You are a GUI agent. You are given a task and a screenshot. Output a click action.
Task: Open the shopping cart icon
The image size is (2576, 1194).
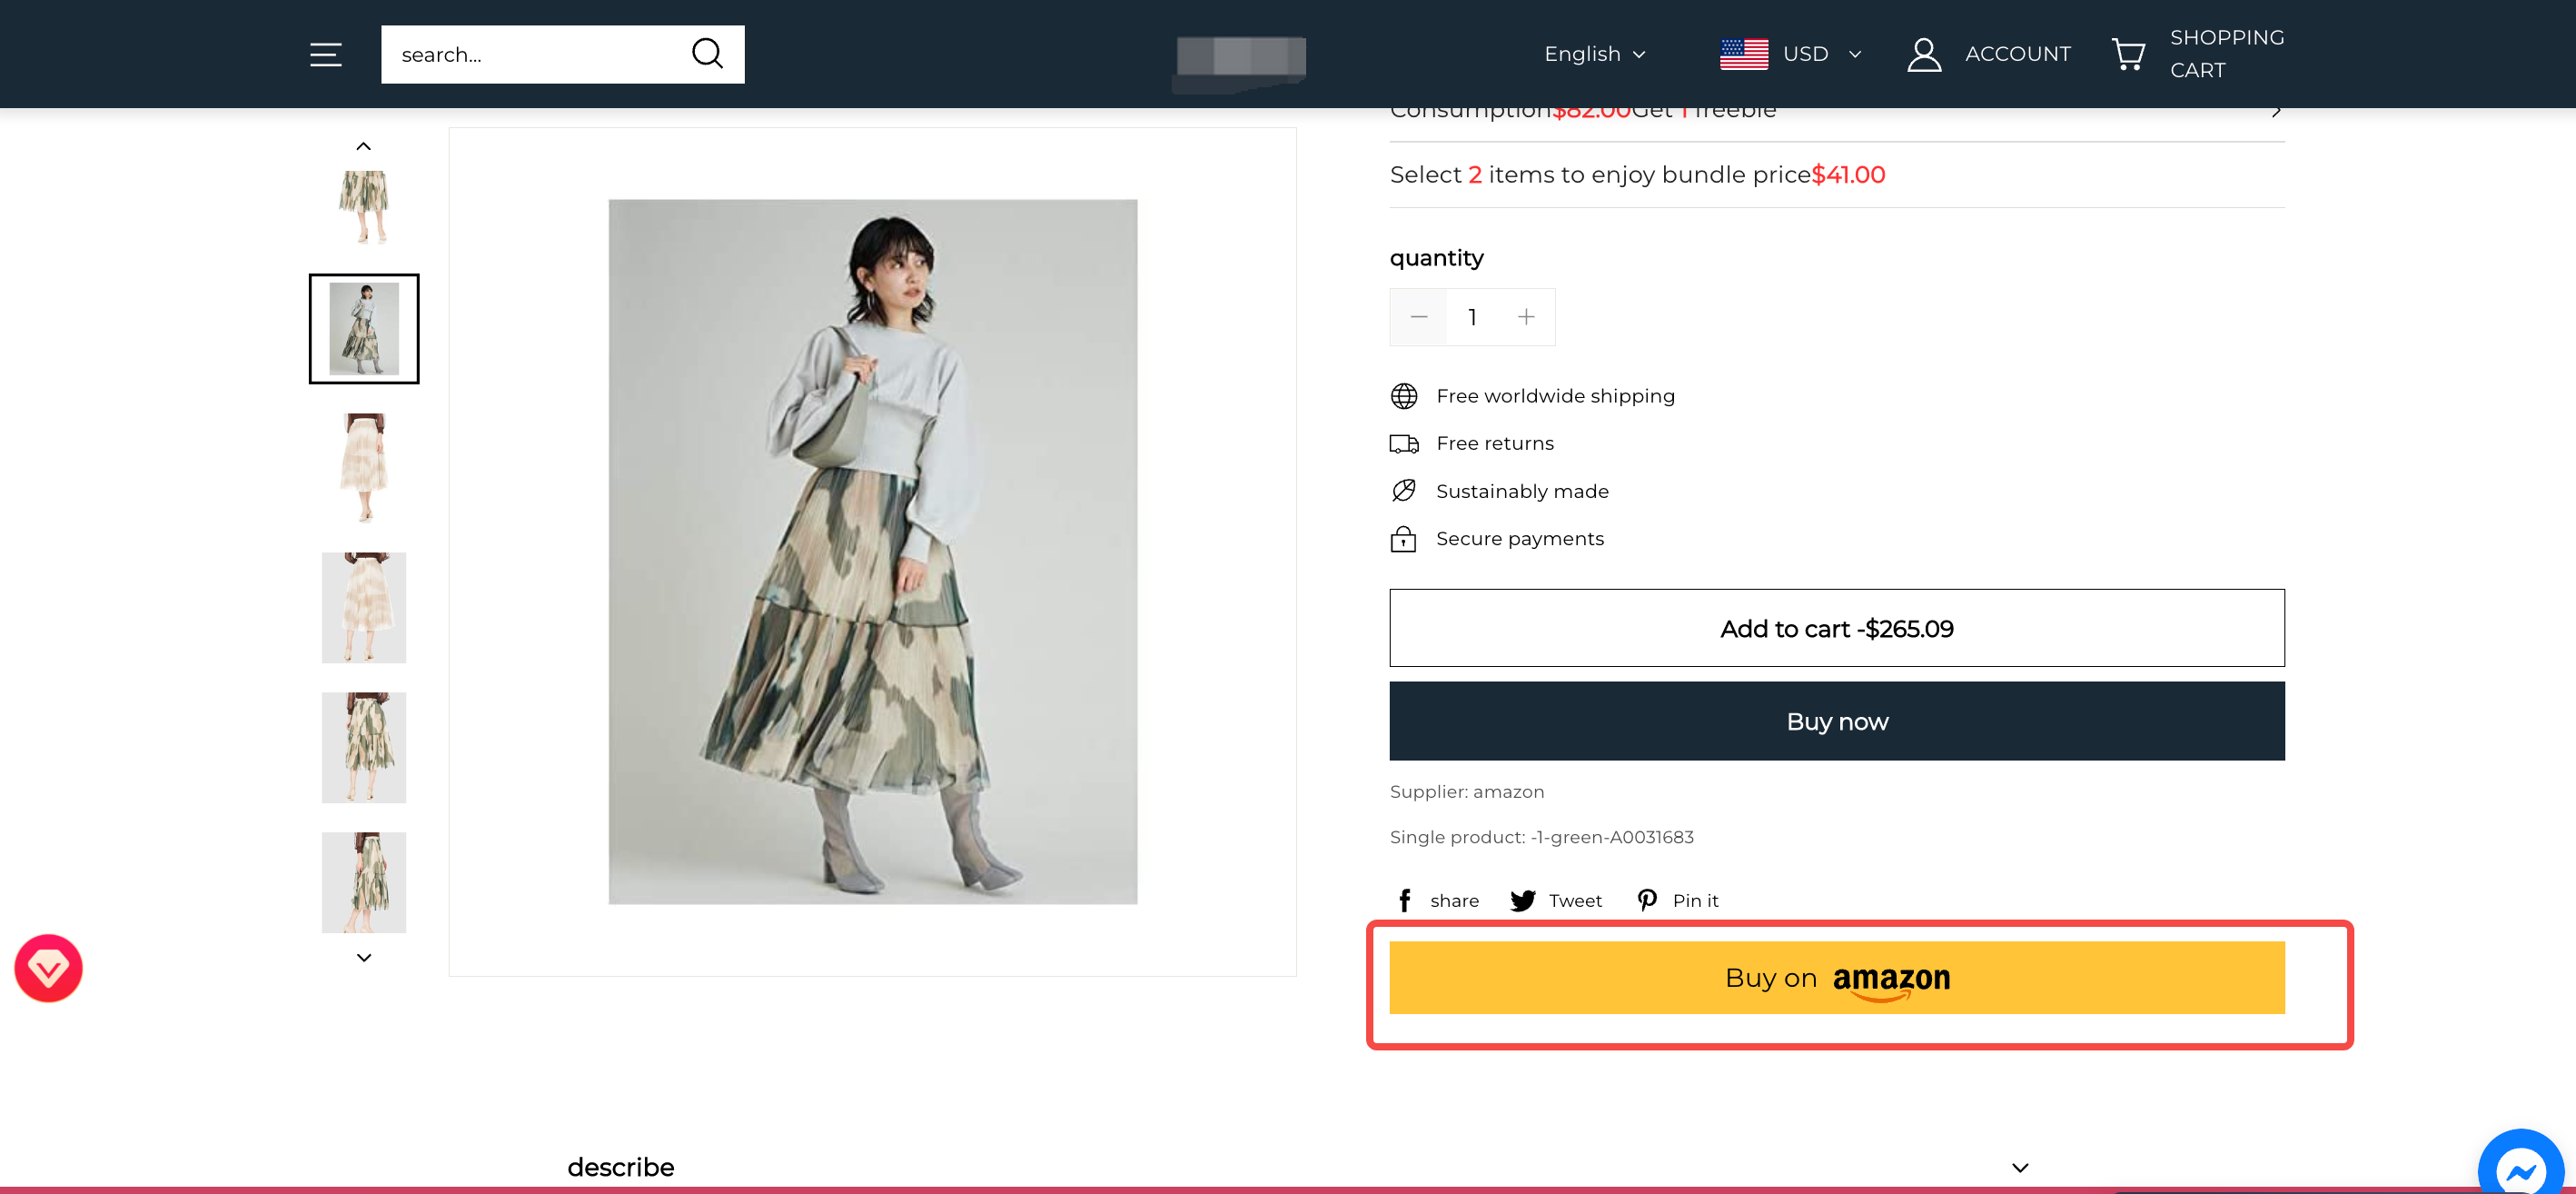(2127, 54)
